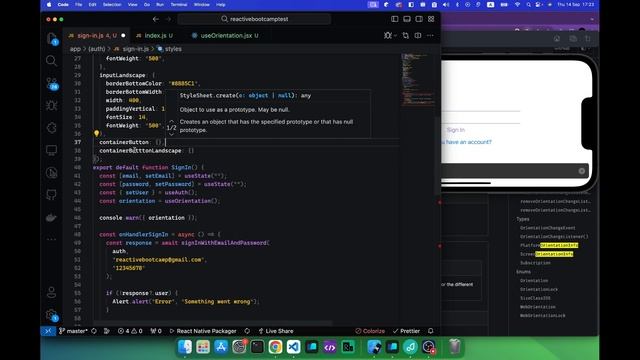
Task: Open Source Control view with badge
Action: [52, 83]
